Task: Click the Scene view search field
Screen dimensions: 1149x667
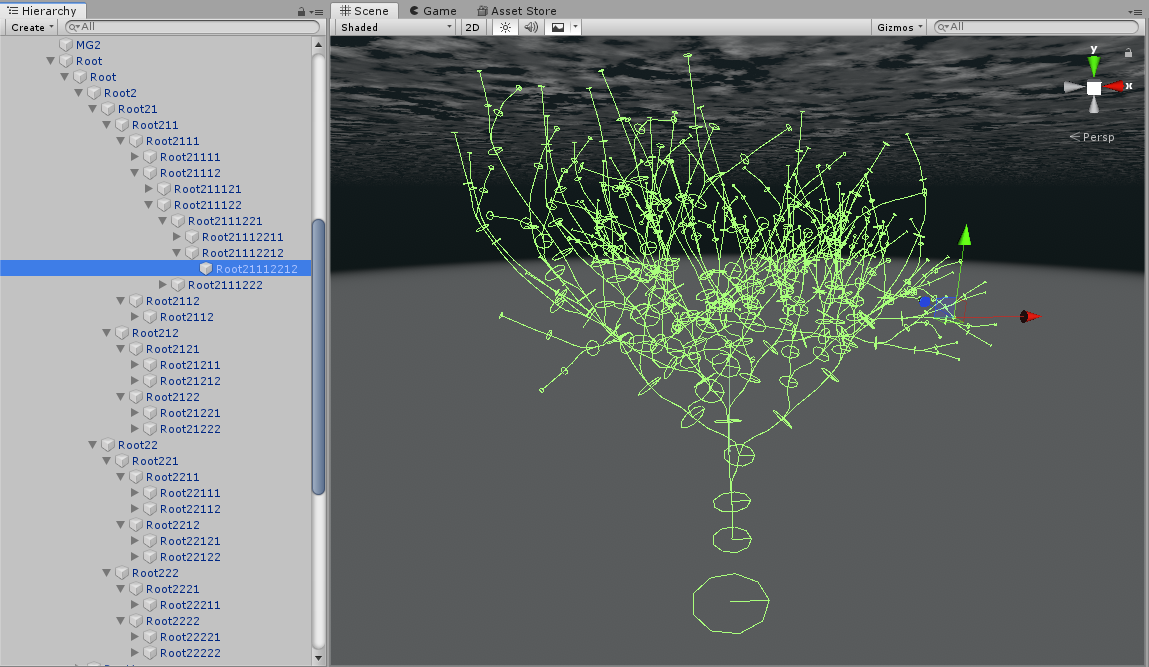Action: tap(1036, 27)
